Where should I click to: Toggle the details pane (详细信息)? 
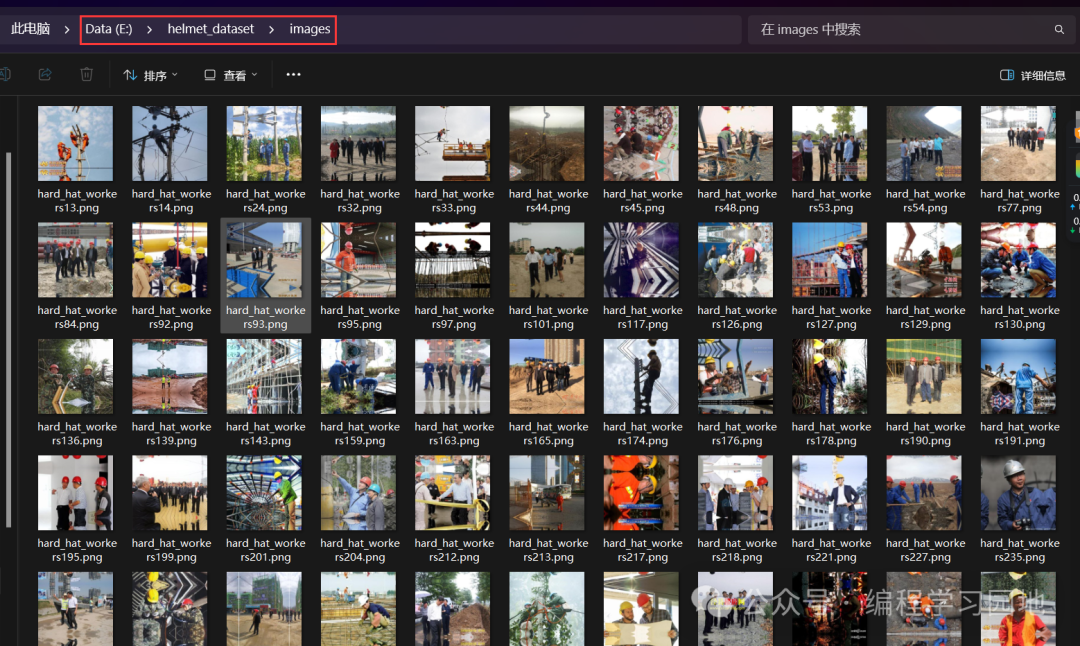pos(1032,75)
